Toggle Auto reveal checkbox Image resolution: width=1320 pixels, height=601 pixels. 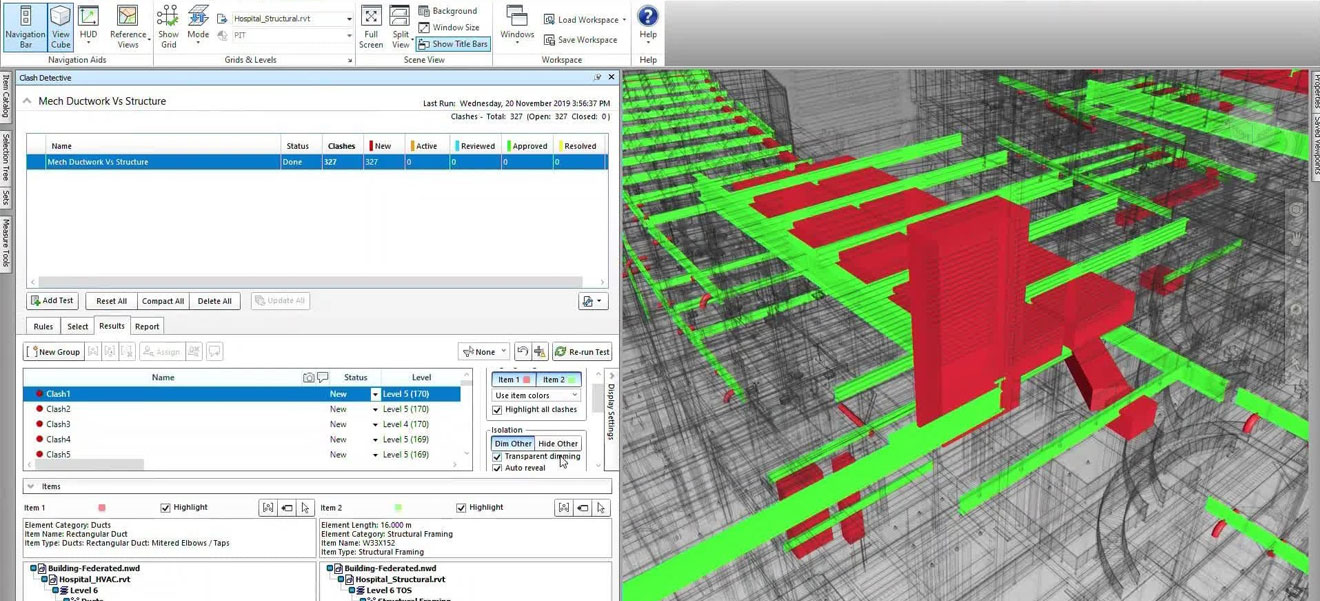point(498,468)
